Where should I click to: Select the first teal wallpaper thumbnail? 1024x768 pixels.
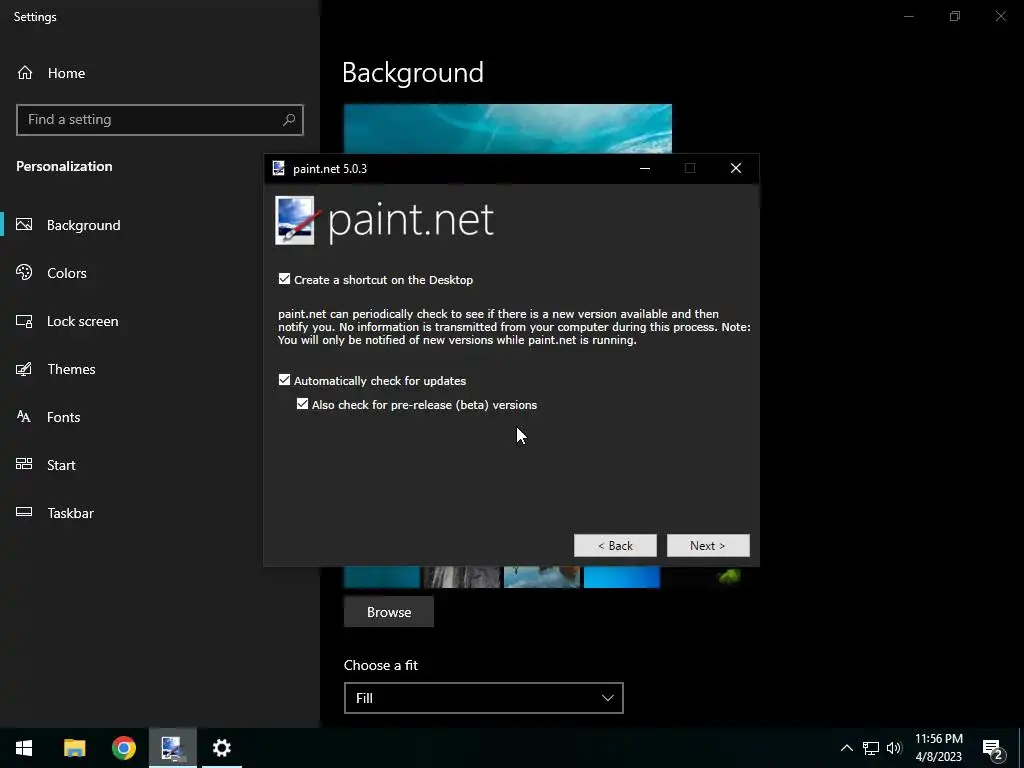point(382,577)
